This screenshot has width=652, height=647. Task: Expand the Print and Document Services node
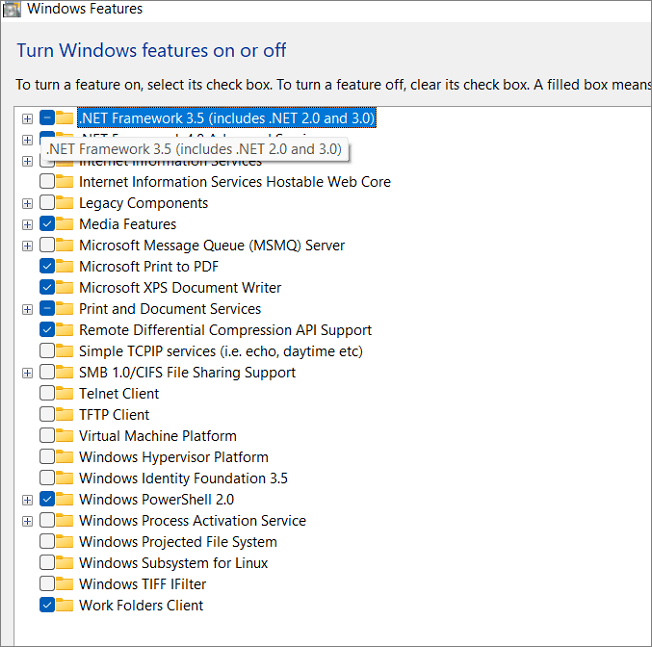[27, 309]
